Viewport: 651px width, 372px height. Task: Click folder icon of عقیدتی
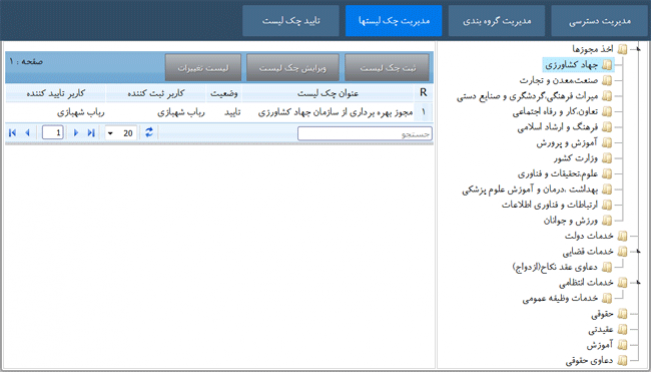[622, 330]
